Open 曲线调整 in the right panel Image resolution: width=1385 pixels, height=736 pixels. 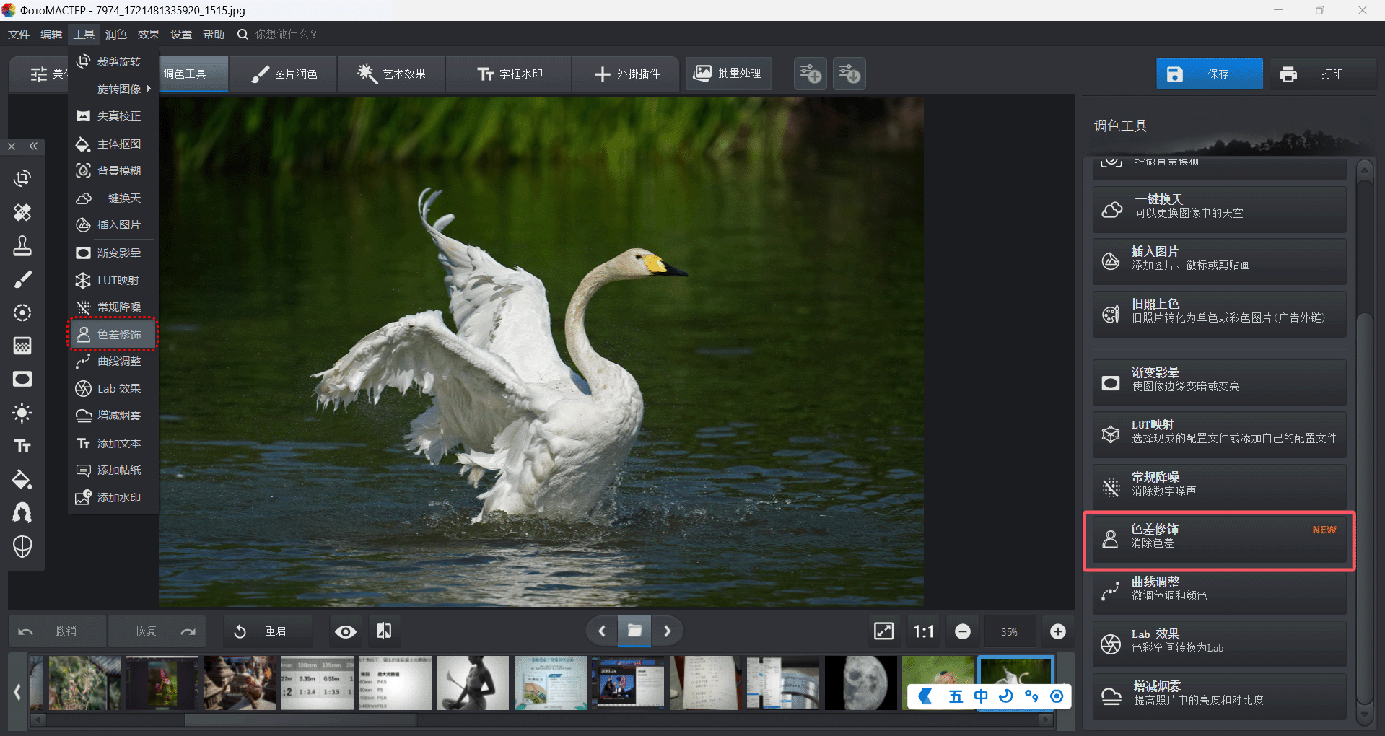[1220, 589]
